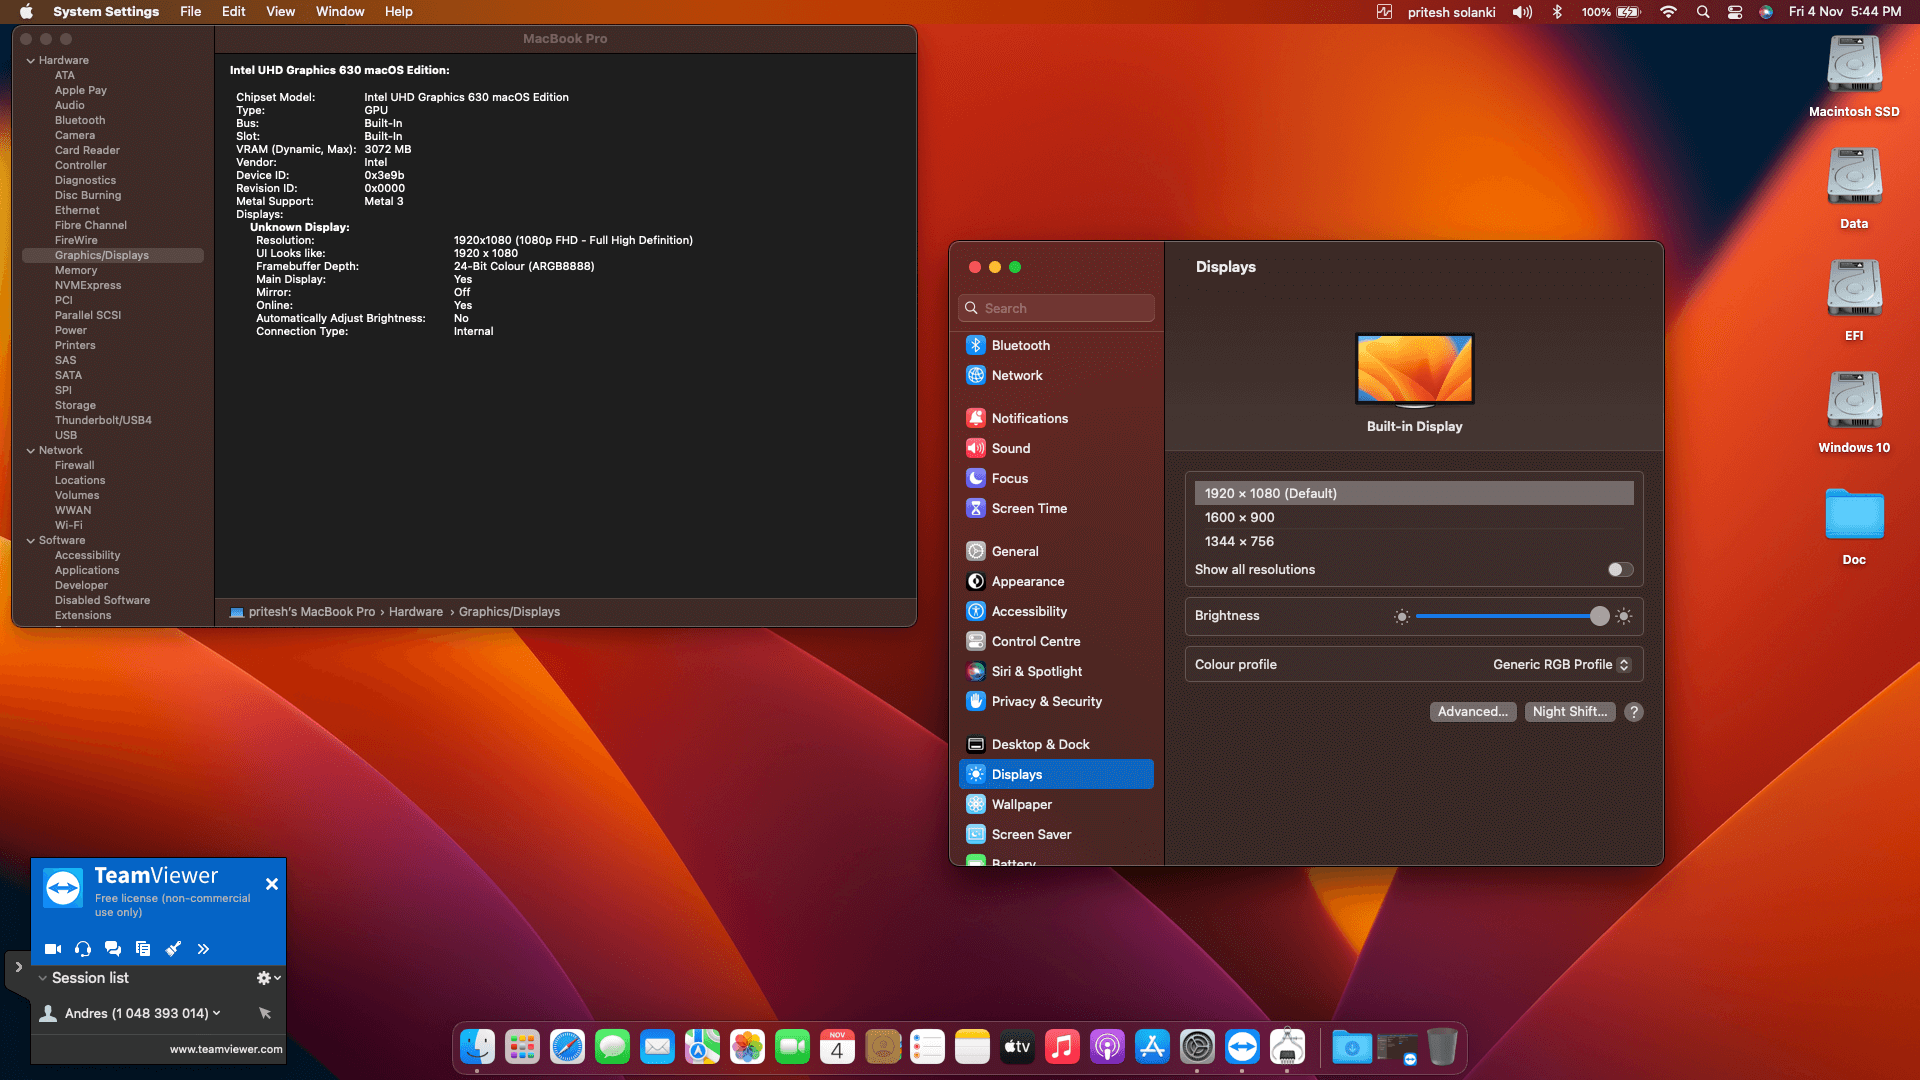Select Firewall under Network tree
The height and width of the screenshot is (1080, 1920).
pyautogui.click(x=75, y=466)
